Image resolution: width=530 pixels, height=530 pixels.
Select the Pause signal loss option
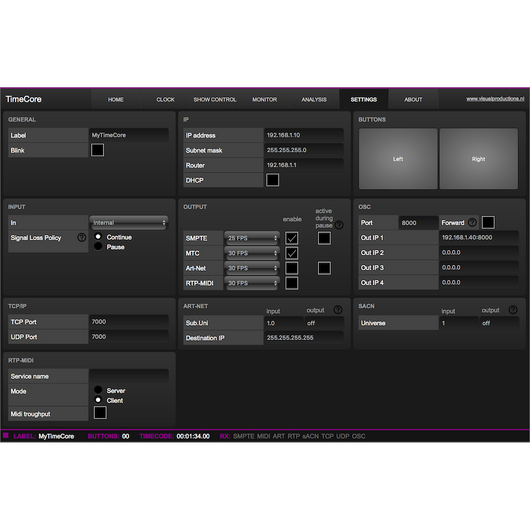coord(98,246)
